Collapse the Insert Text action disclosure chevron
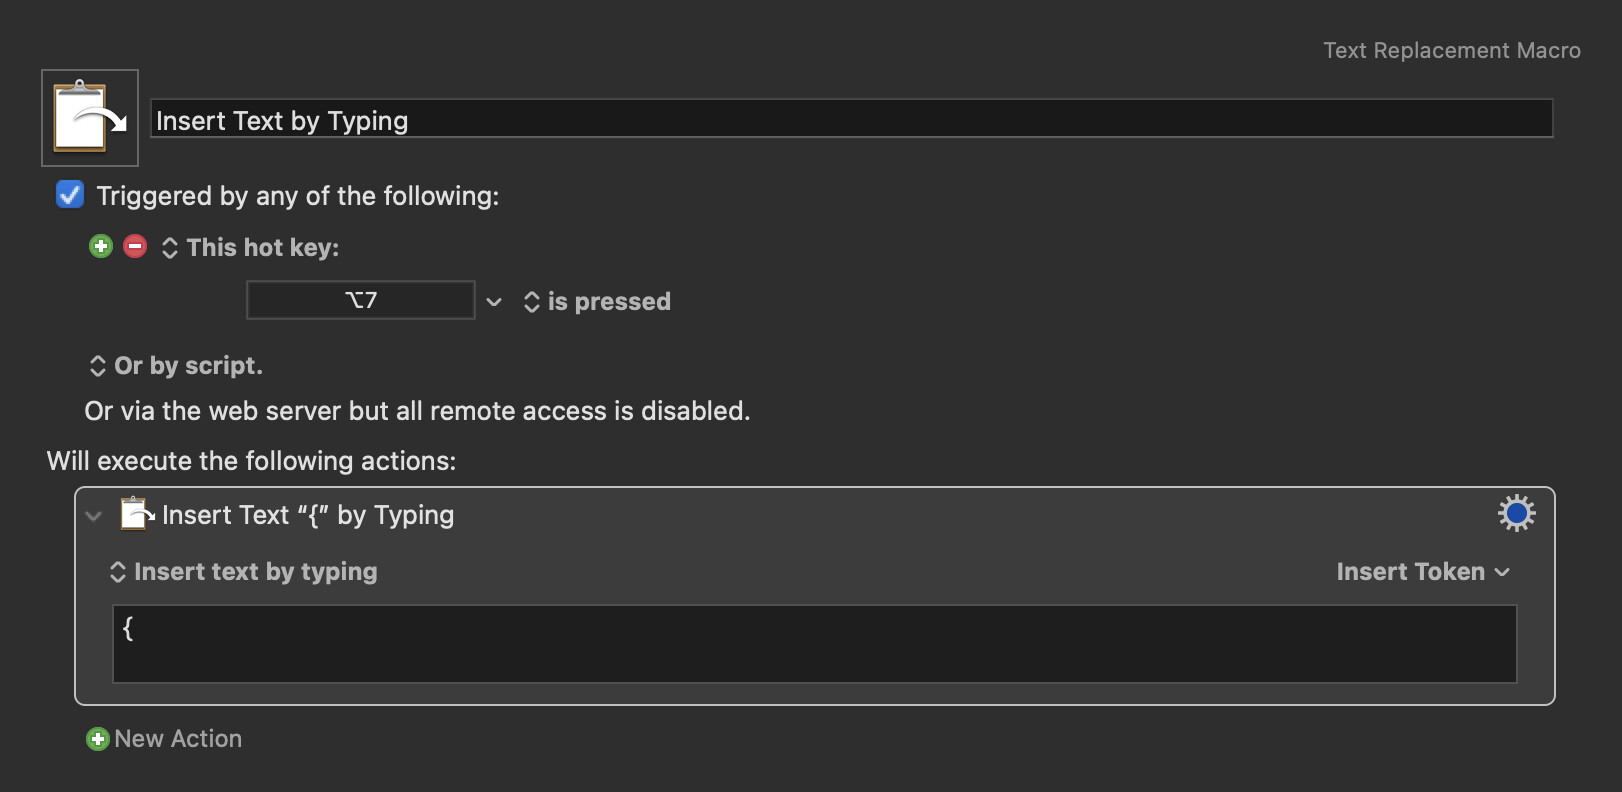The width and height of the screenshot is (1622, 792). [x=94, y=516]
